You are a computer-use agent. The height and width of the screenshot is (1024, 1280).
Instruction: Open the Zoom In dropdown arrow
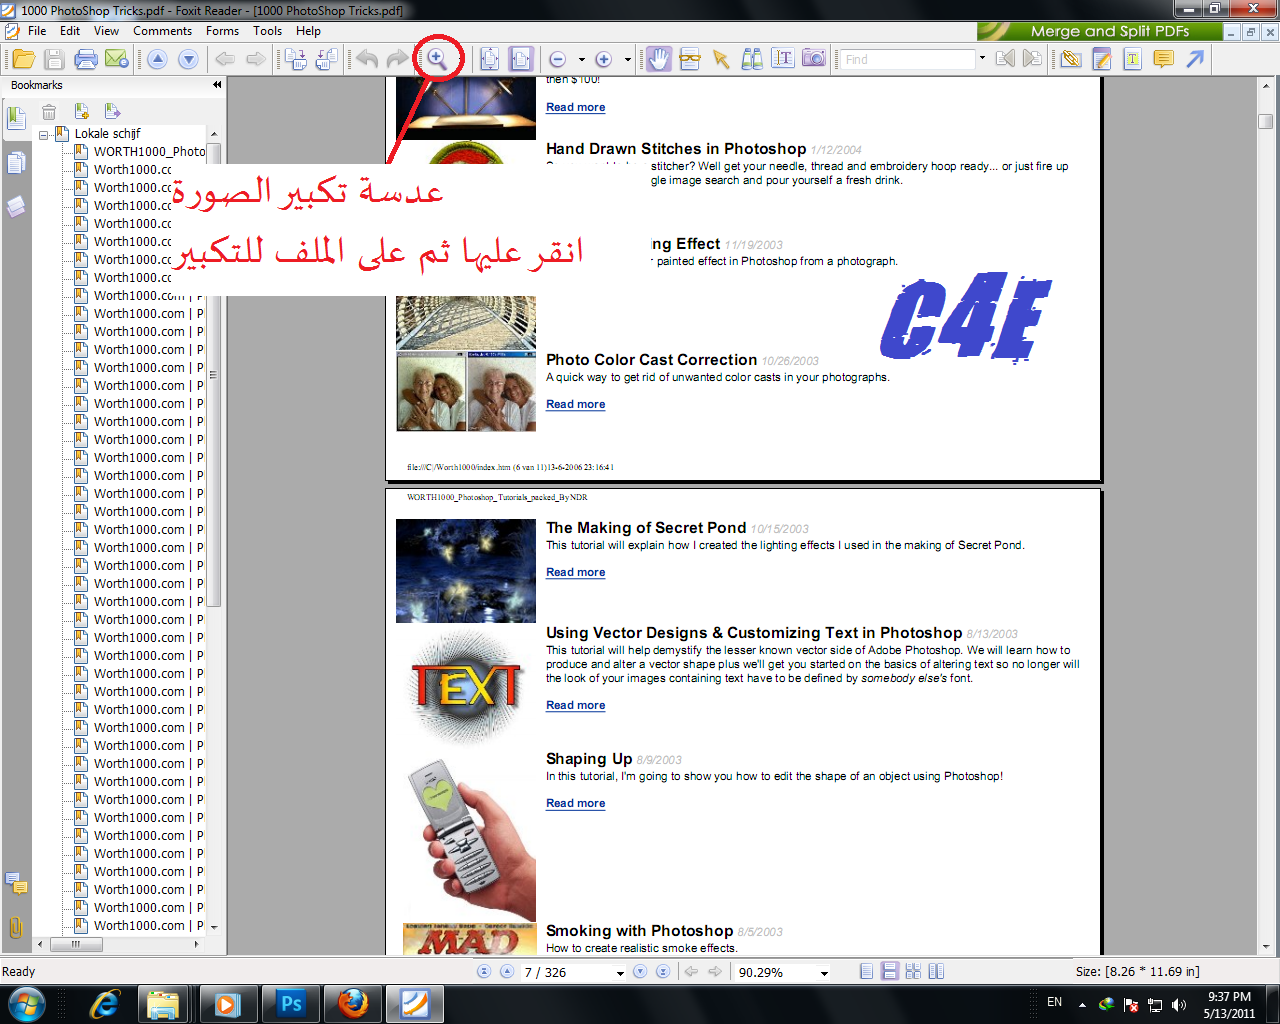click(628, 60)
